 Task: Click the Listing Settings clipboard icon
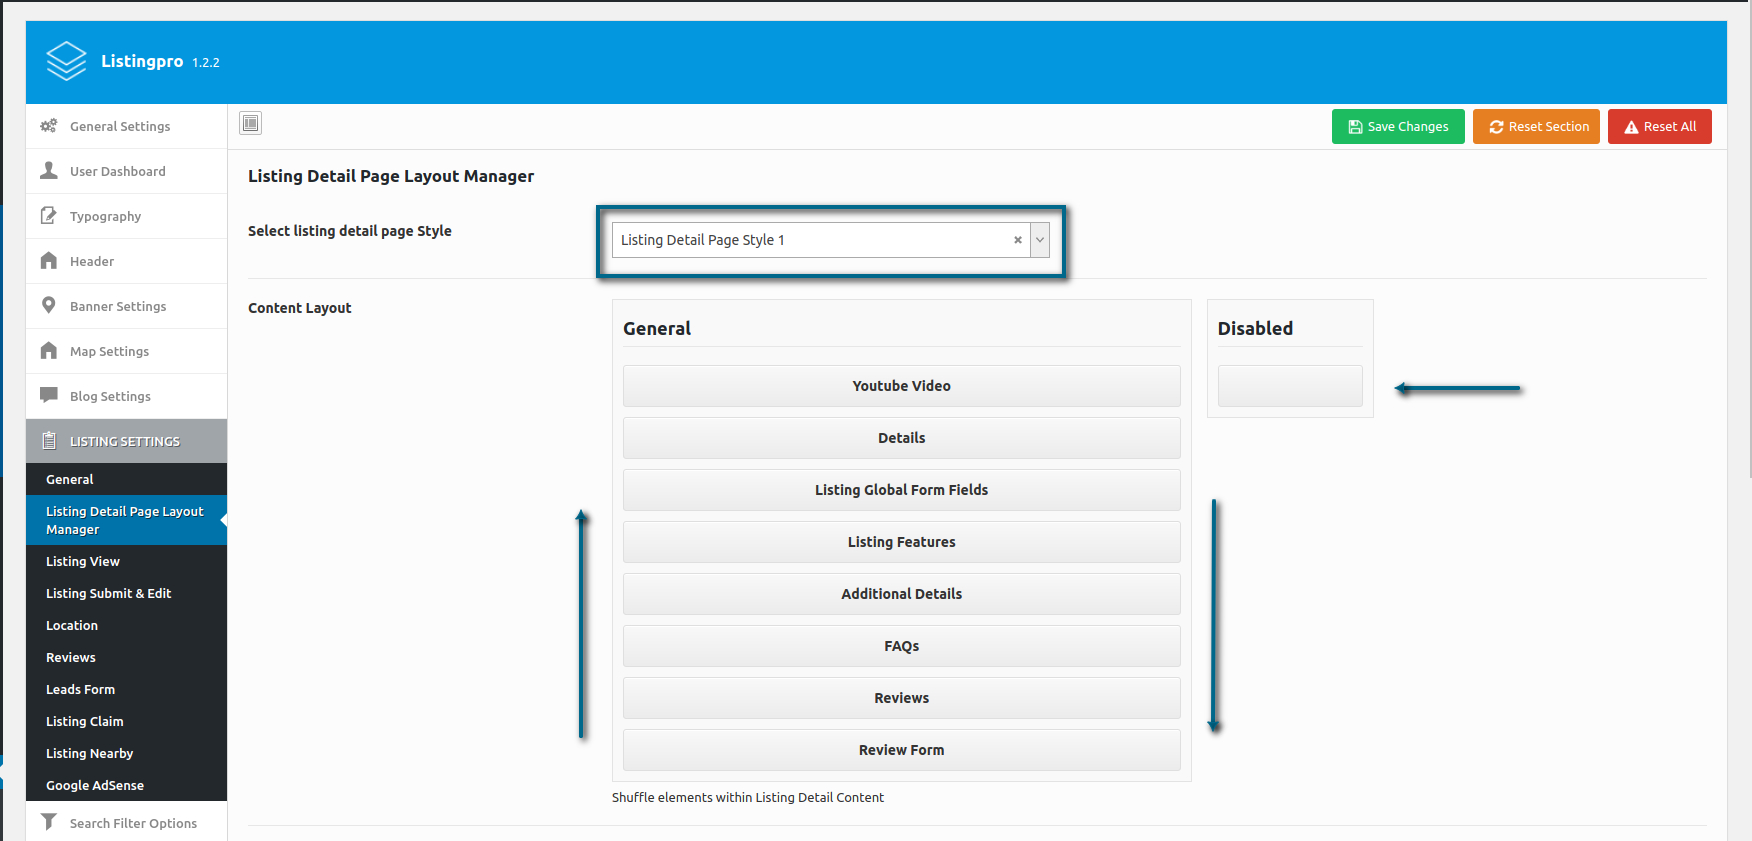[48, 441]
